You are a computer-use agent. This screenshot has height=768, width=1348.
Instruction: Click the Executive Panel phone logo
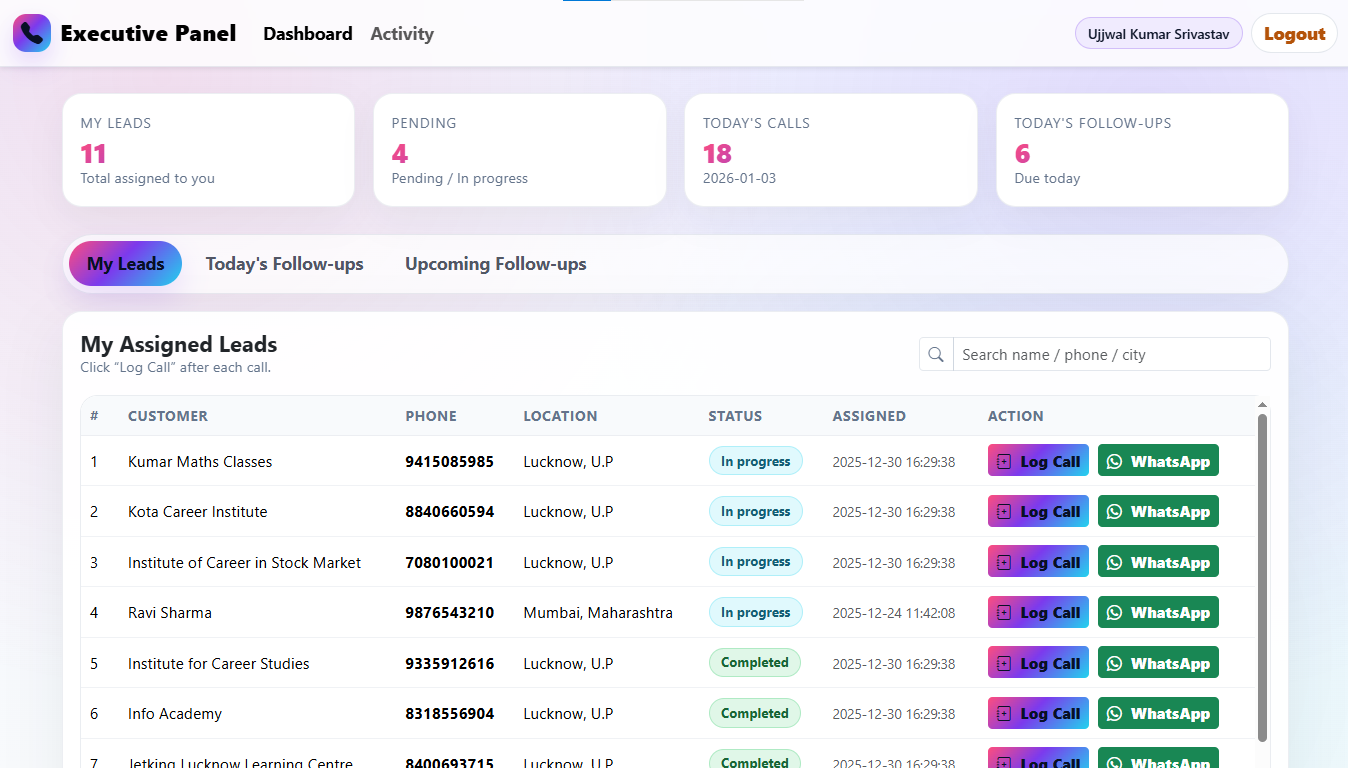32,33
